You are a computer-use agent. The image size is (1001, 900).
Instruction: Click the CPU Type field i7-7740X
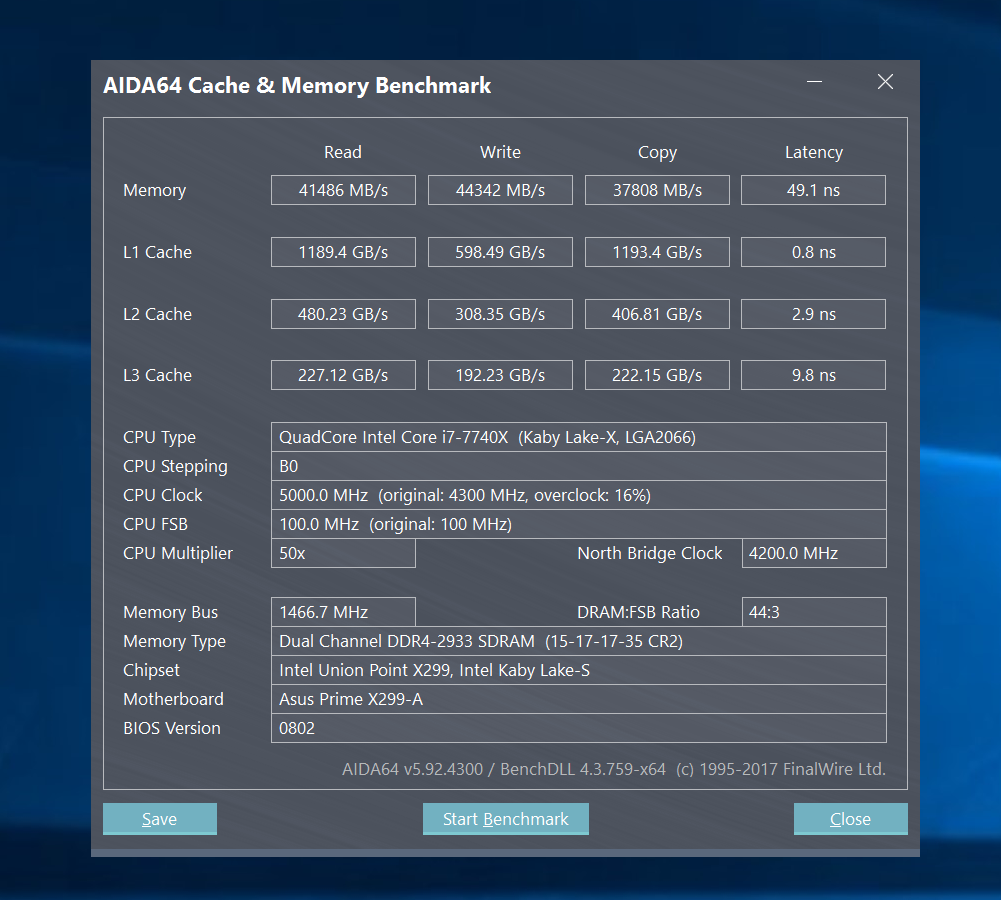[x=578, y=437]
